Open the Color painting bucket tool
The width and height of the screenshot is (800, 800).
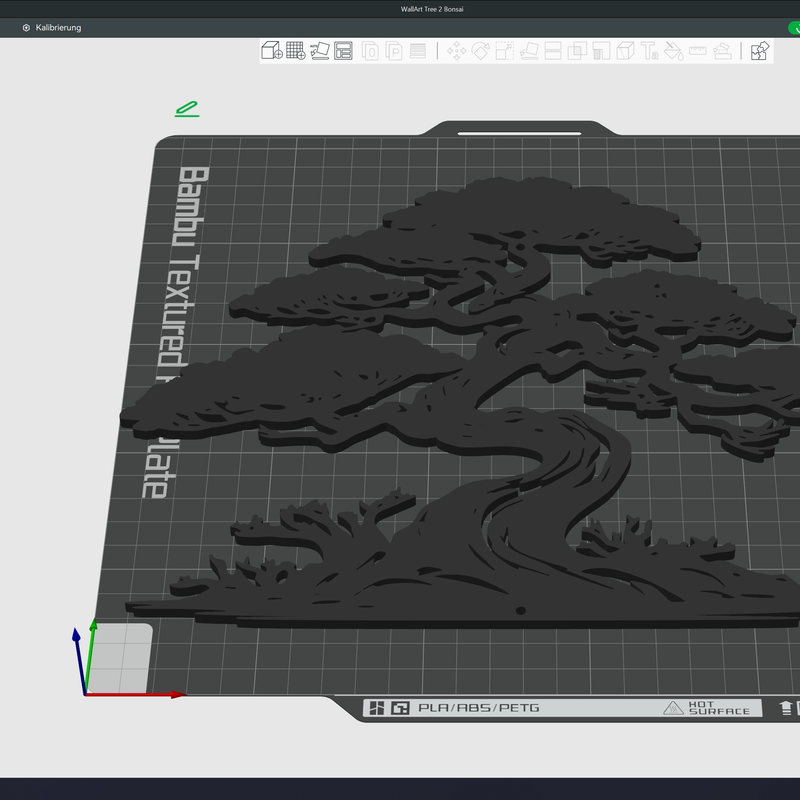point(673,51)
